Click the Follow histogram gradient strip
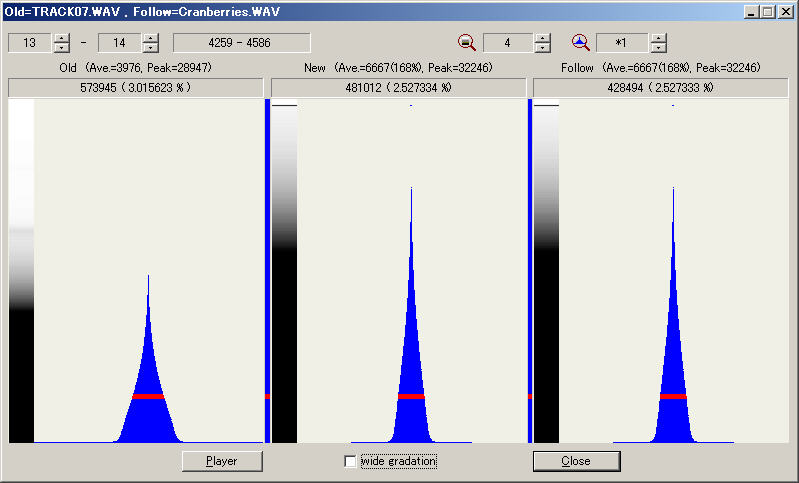Screen dimensions: 799x483 coord(546,271)
